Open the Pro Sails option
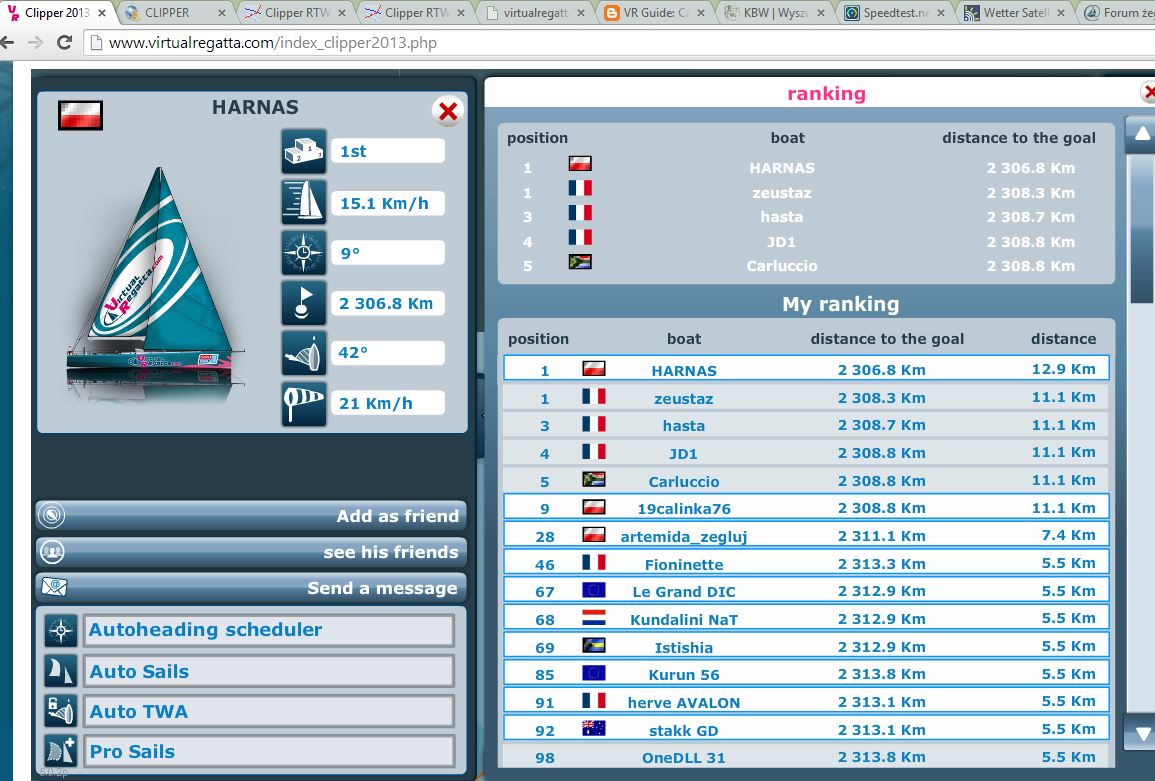This screenshot has height=781, width=1155. [268, 752]
